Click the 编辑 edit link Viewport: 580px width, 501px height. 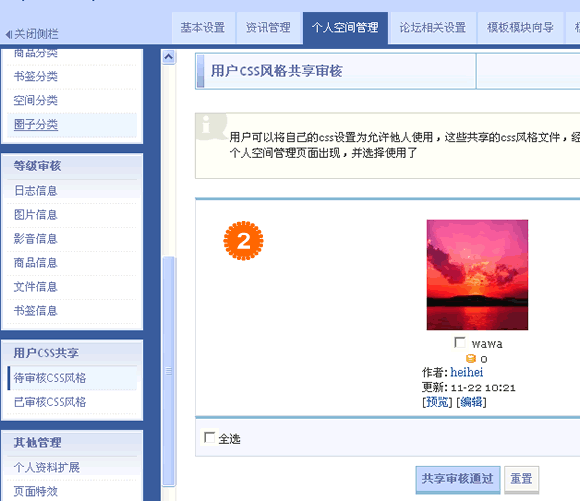point(471,402)
